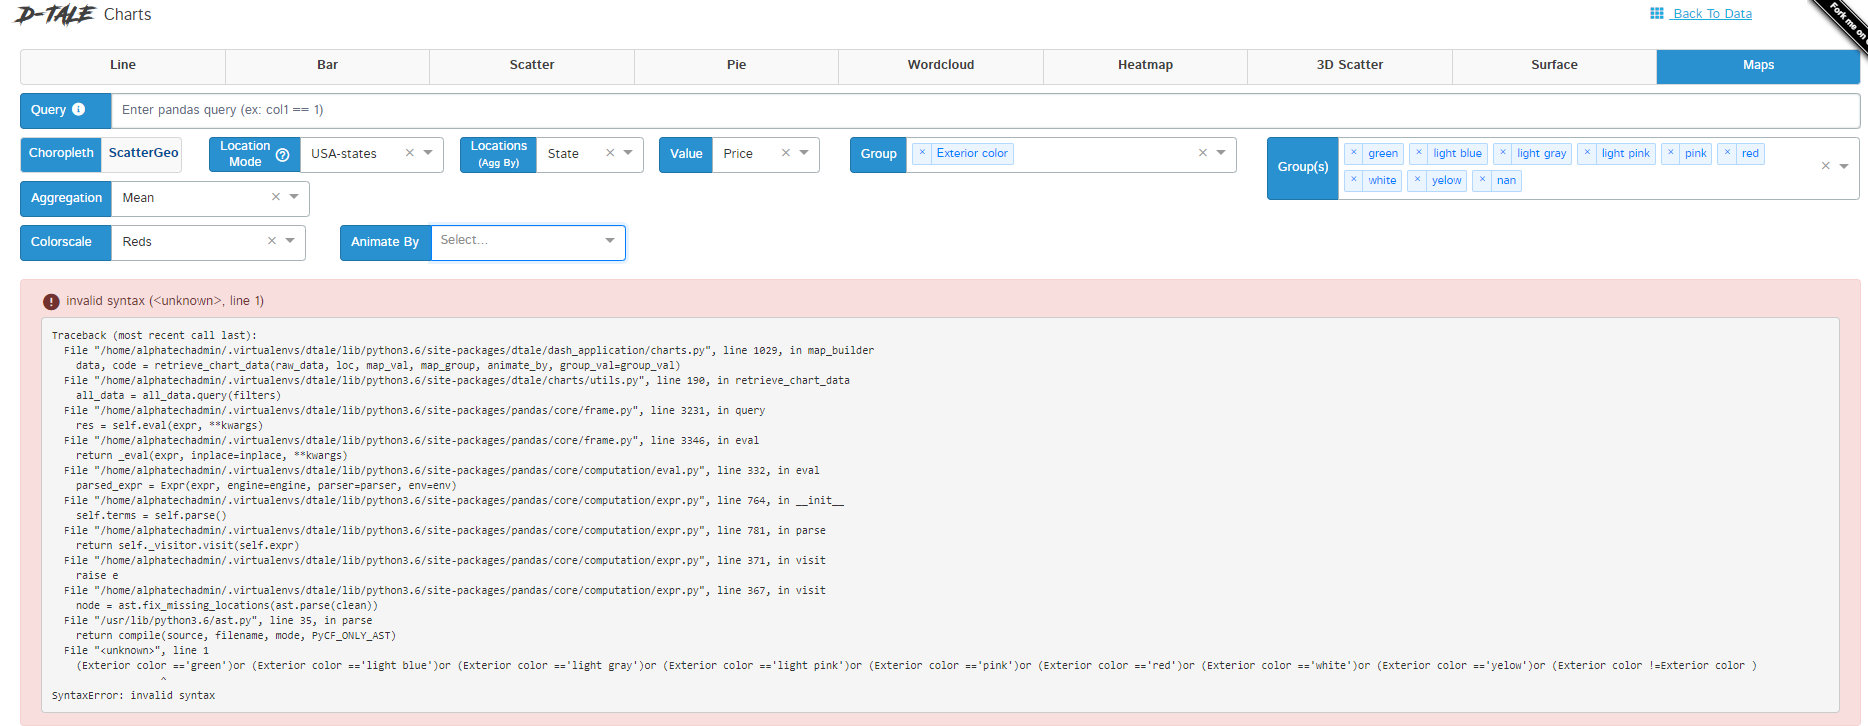Clear the Reds colorscale selection
Image resolution: width=1868 pixels, height=726 pixels.
point(272,241)
